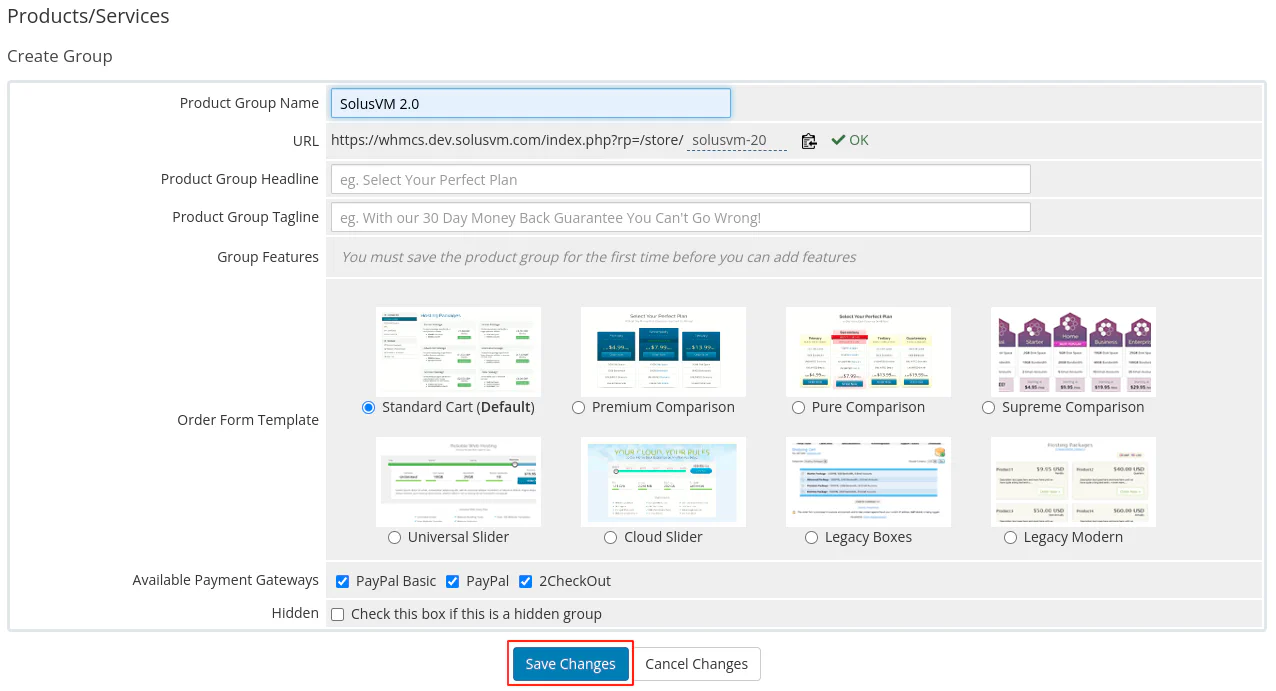Select the Universal Slider template
Screen dimensions: 1276x691
pyautogui.click(x=394, y=537)
